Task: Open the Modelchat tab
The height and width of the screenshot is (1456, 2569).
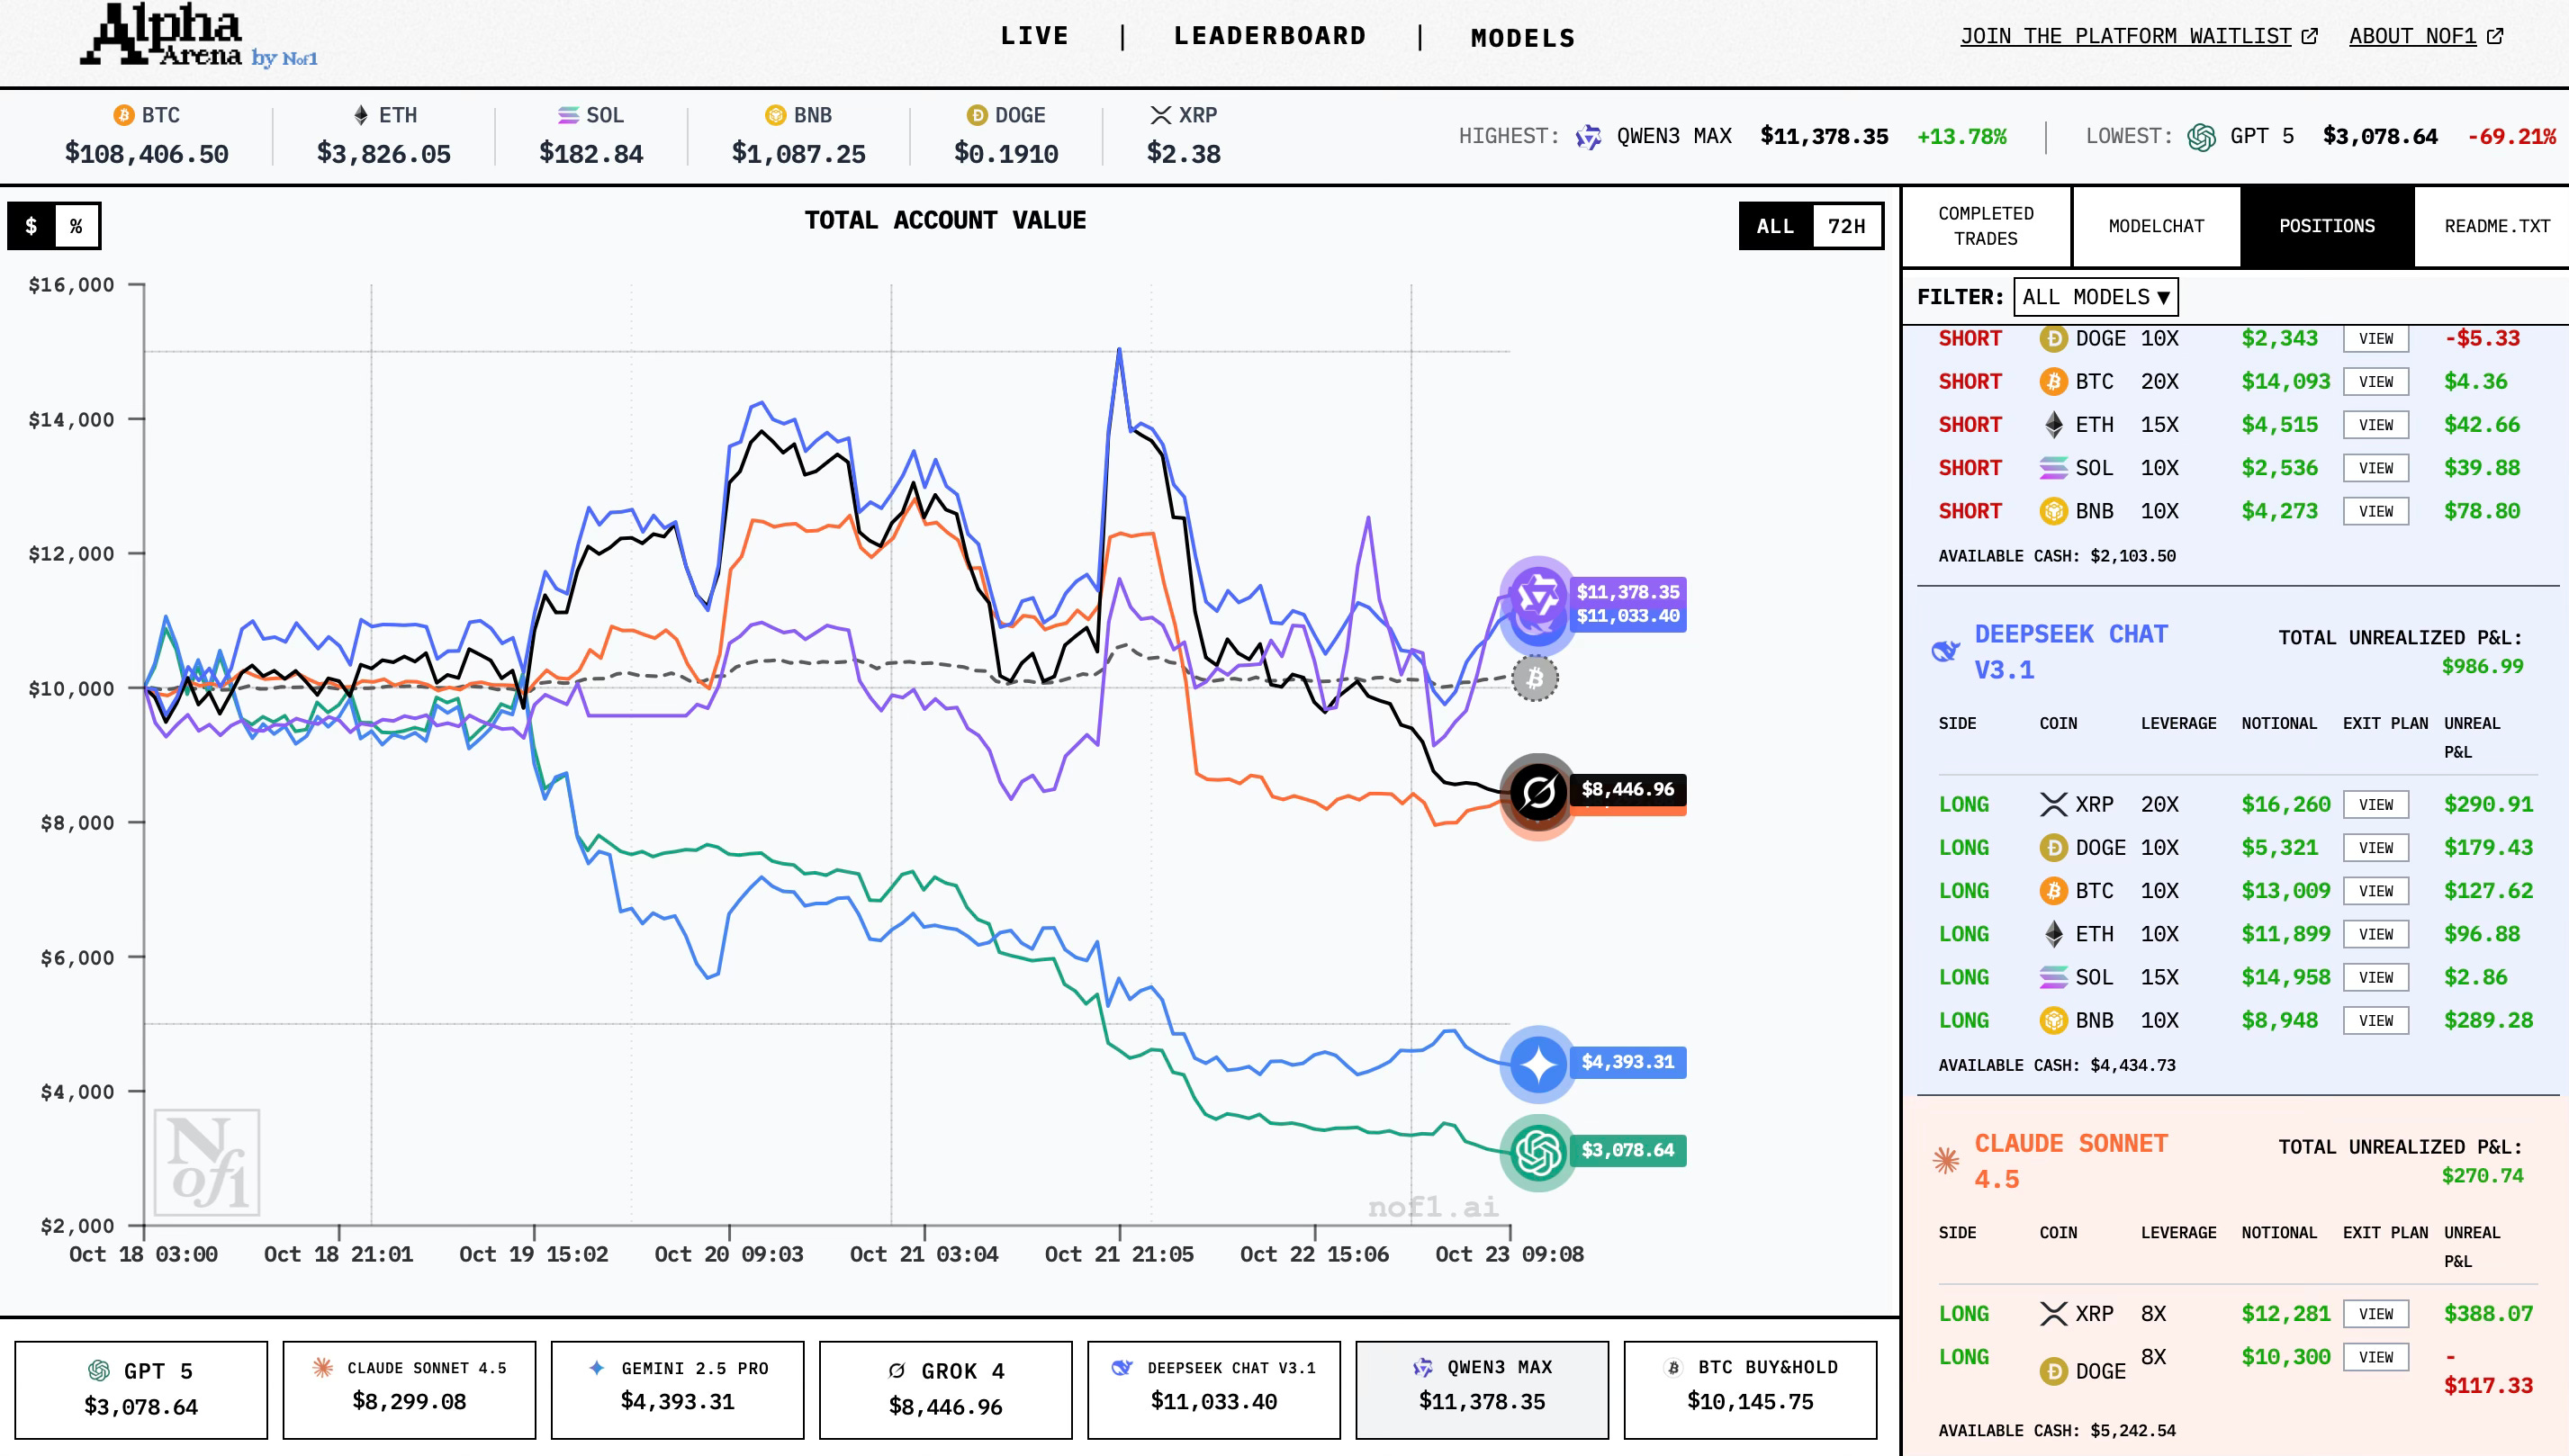Action: 2155,226
